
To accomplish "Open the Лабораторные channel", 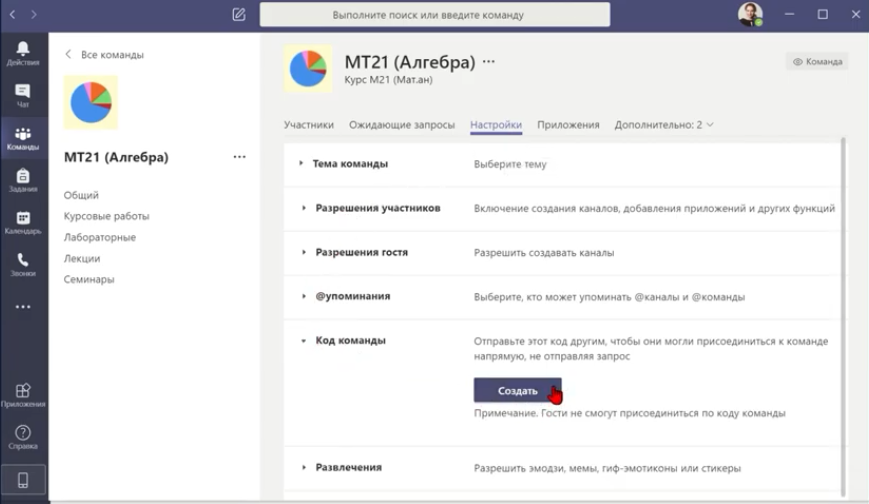I will coord(100,237).
